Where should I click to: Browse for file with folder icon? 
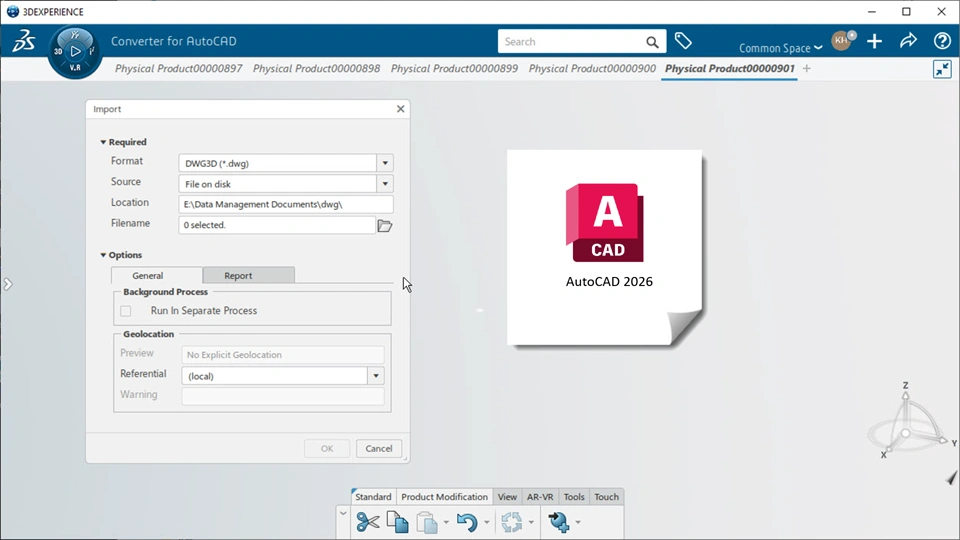pos(384,226)
